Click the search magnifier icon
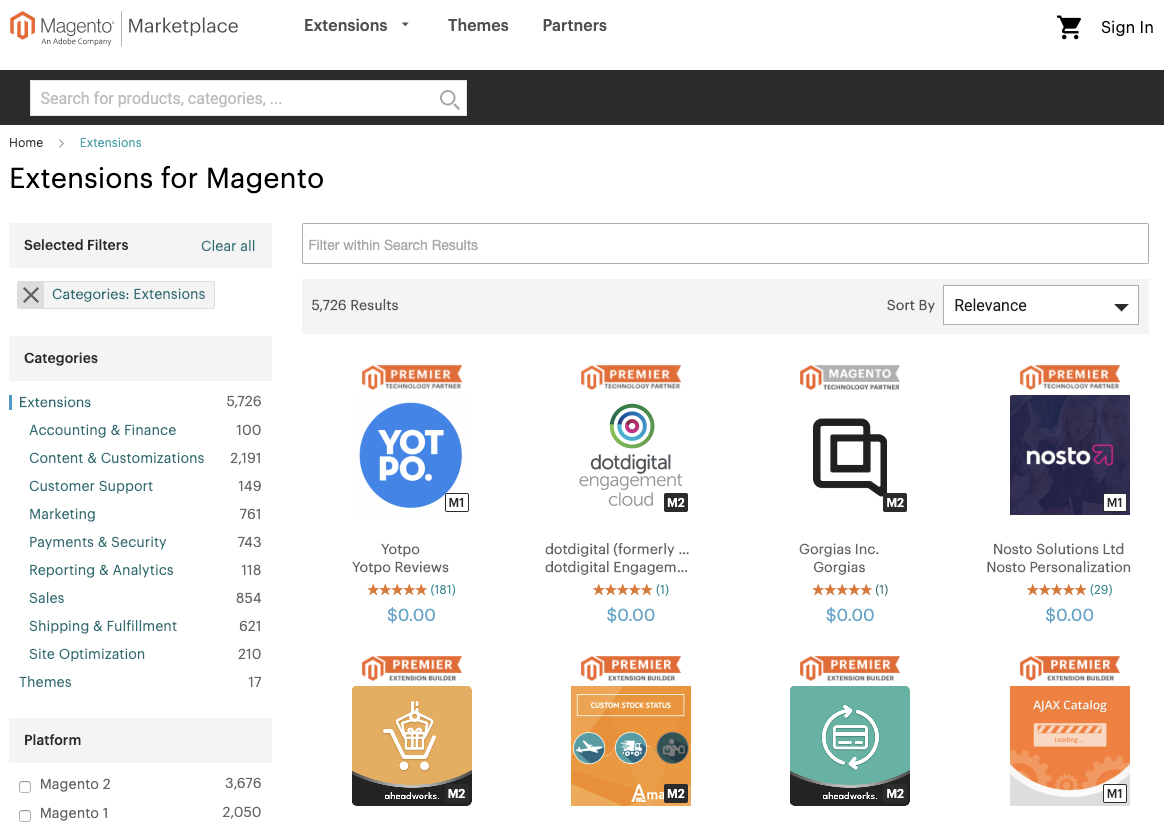Image resolution: width=1164 pixels, height=829 pixels. [x=449, y=99]
